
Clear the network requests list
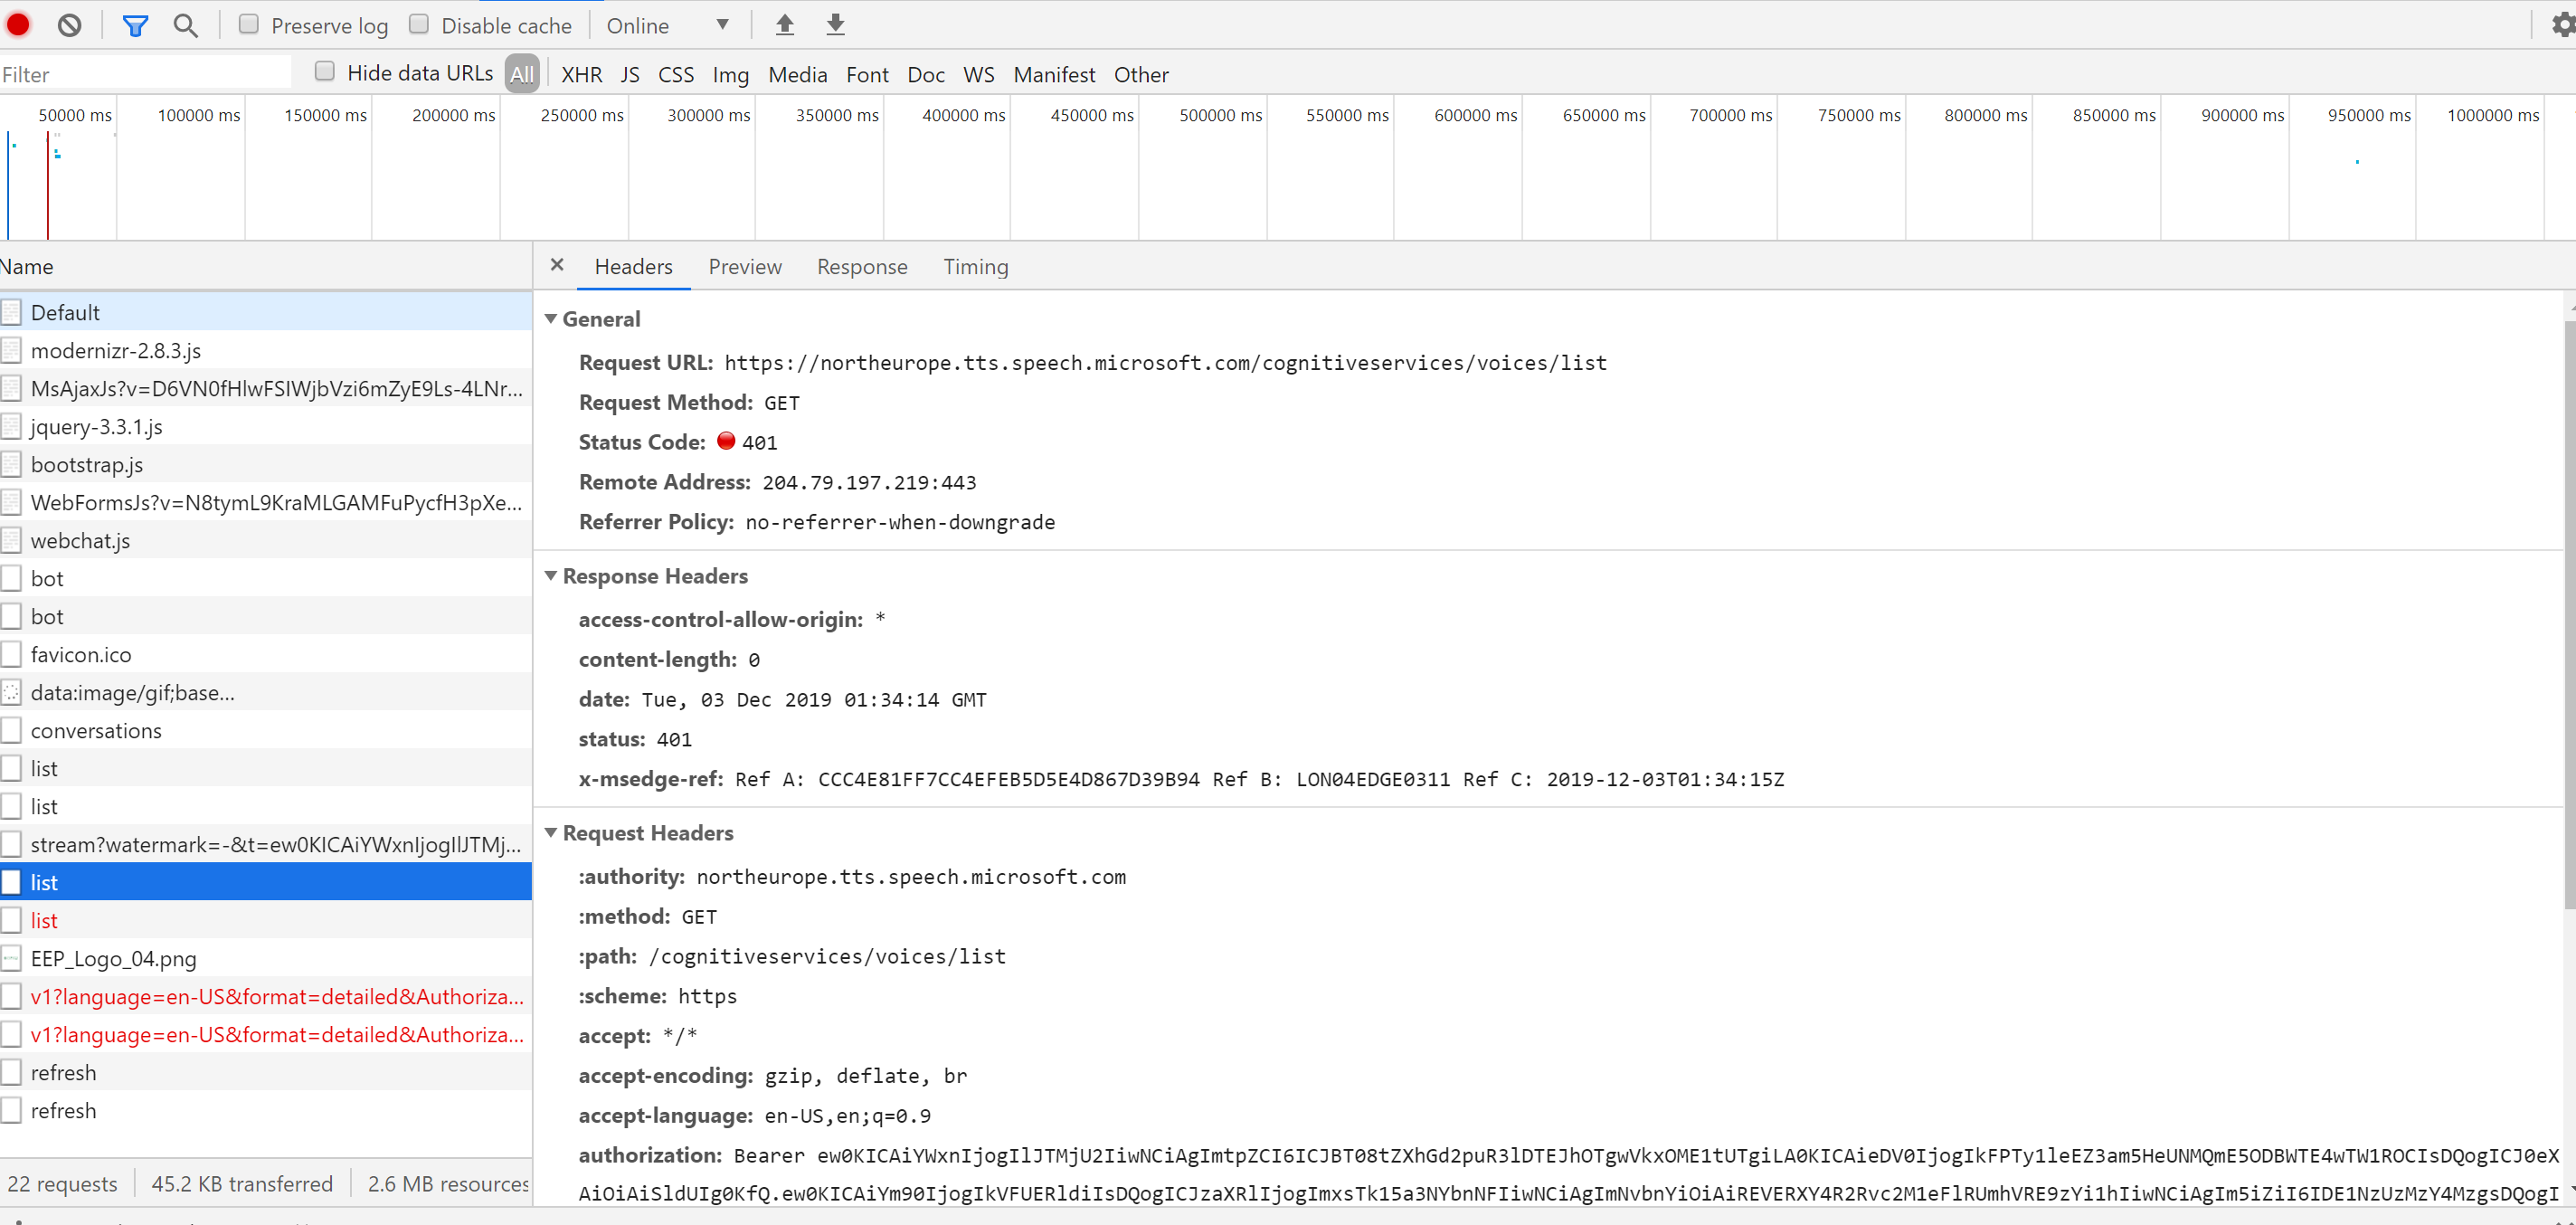68,24
